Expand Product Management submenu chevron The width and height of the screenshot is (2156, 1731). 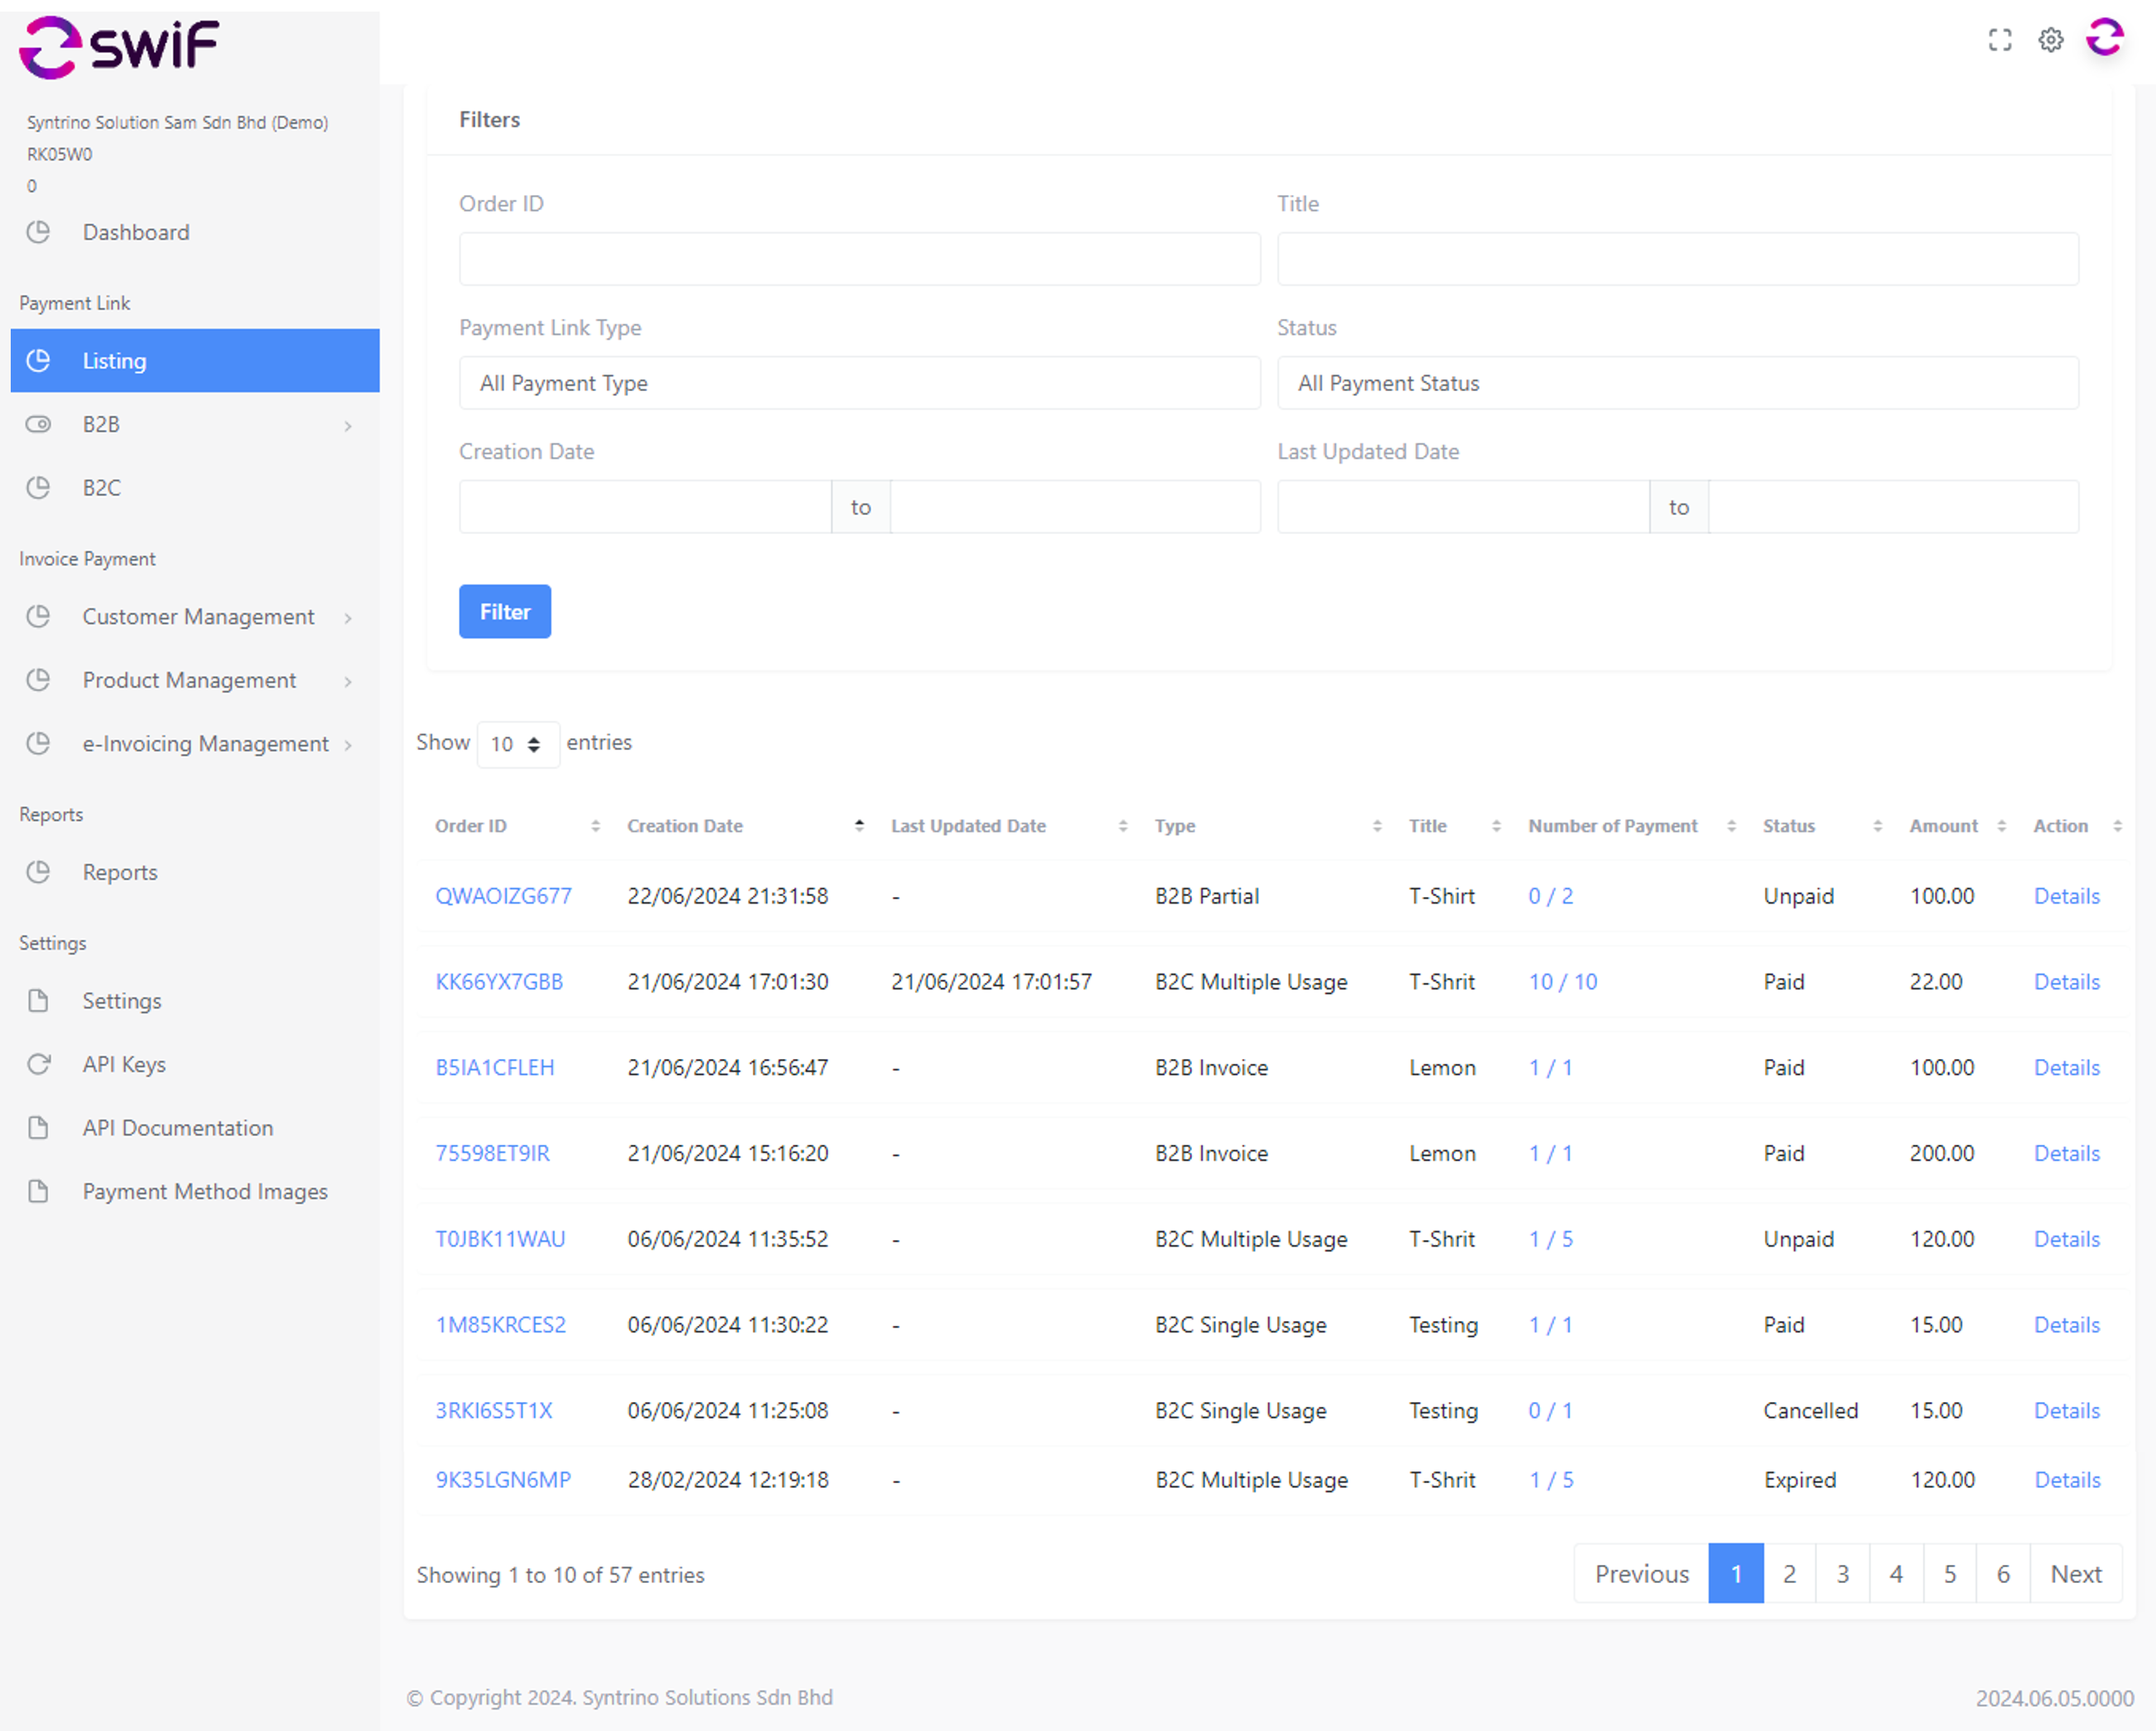point(348,682)
